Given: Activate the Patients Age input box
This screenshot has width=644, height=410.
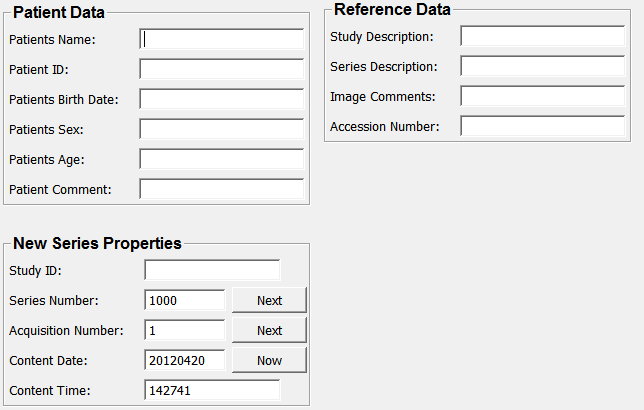Looking at the screenshot, I should [221, 159].
